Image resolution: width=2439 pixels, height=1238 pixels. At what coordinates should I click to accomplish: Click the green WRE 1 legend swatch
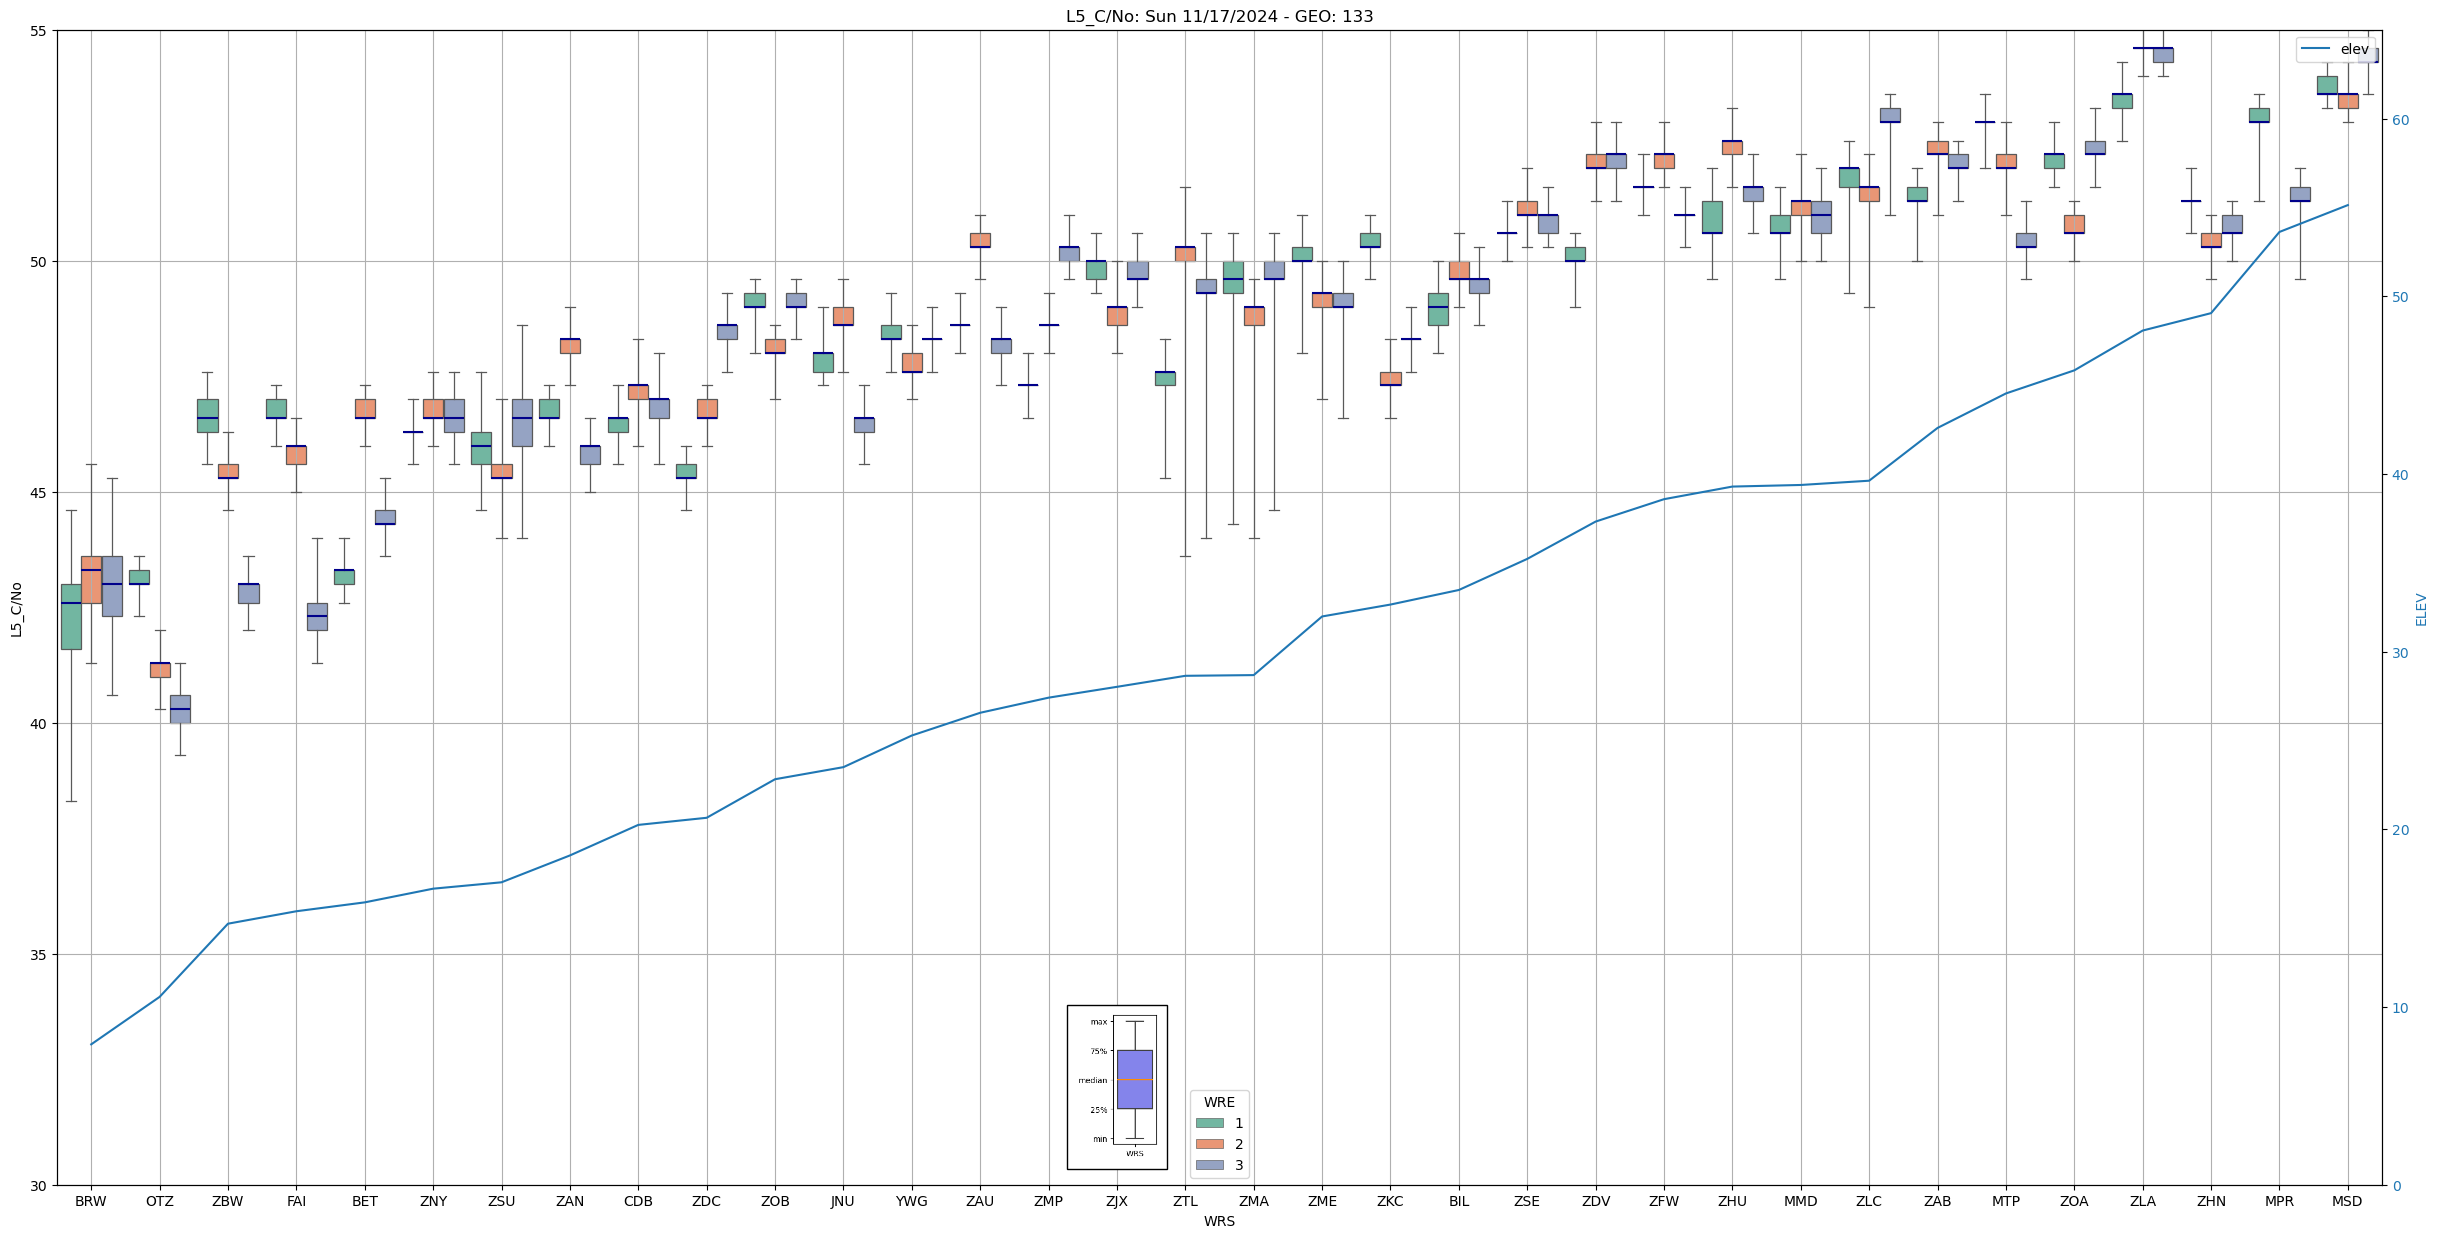tap(1209, 1123)
